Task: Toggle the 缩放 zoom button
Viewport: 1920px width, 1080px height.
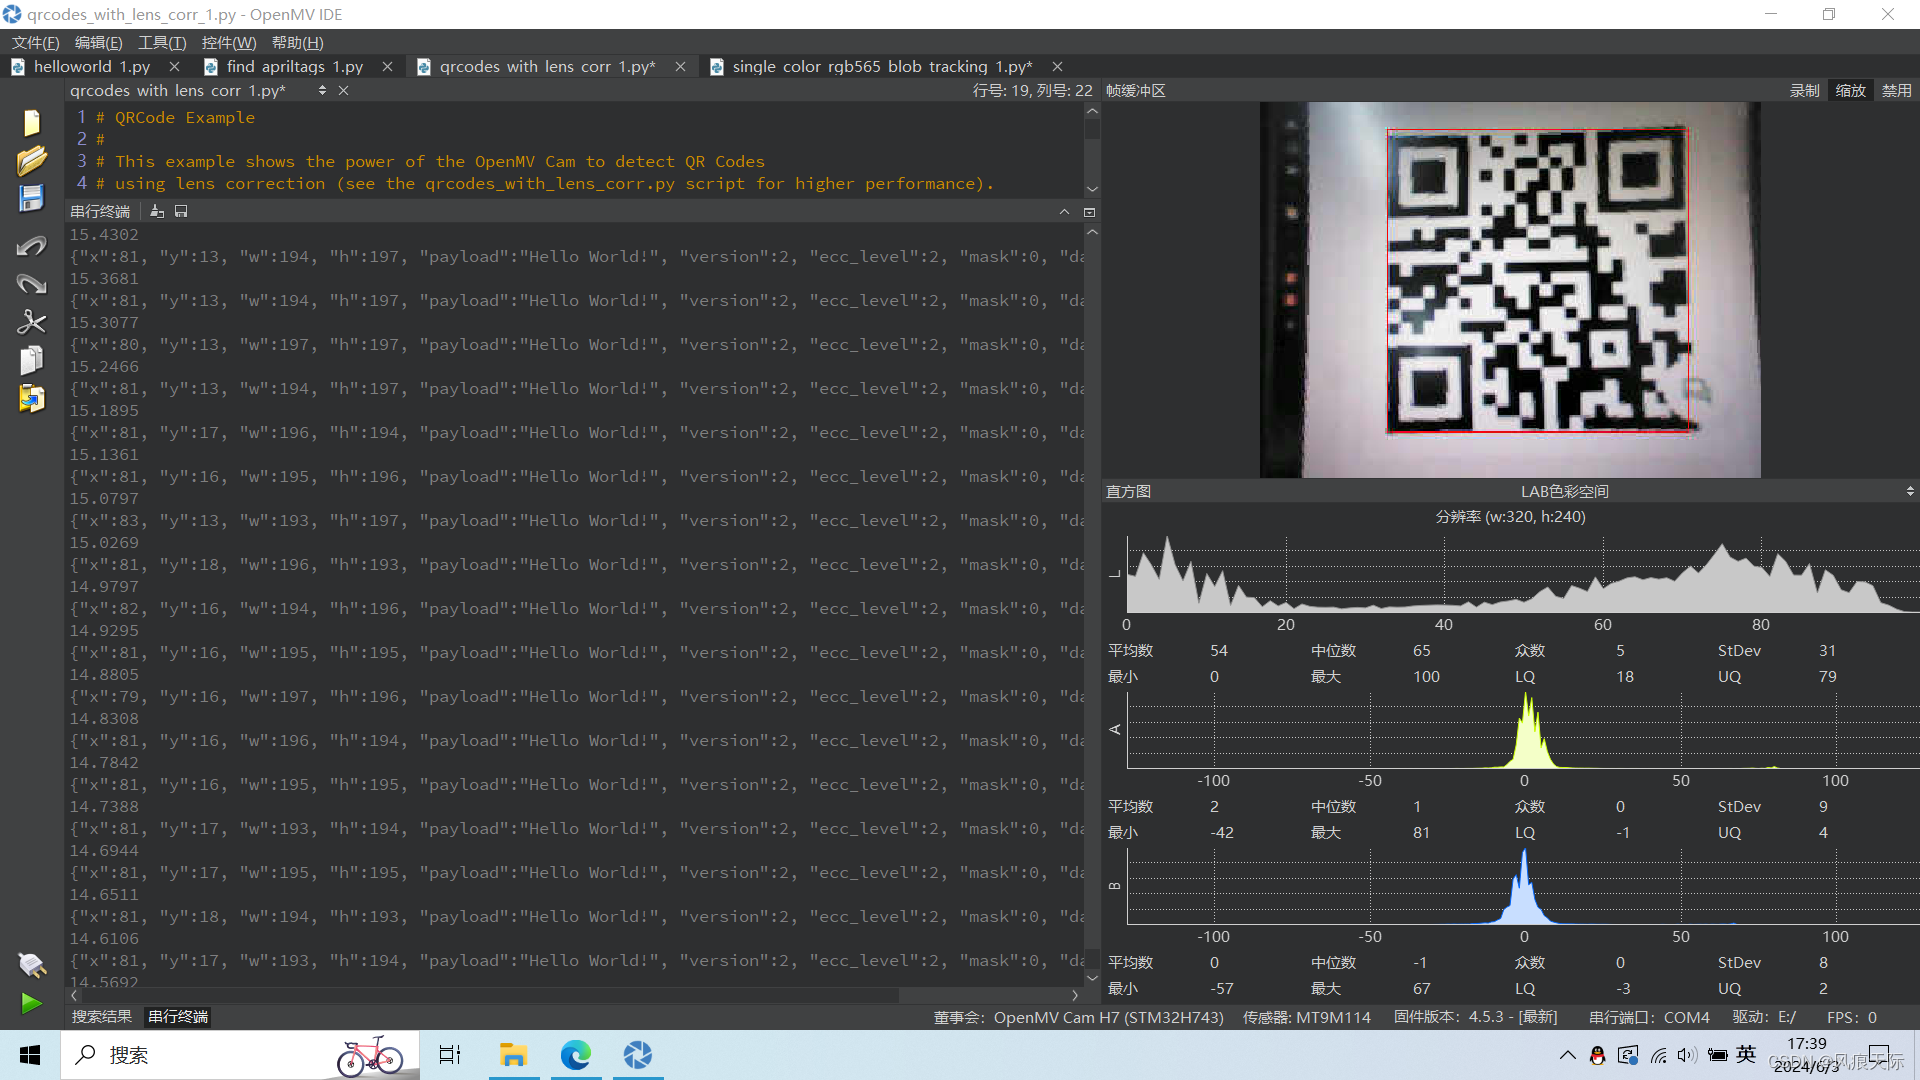Action: coord(1850,90)
